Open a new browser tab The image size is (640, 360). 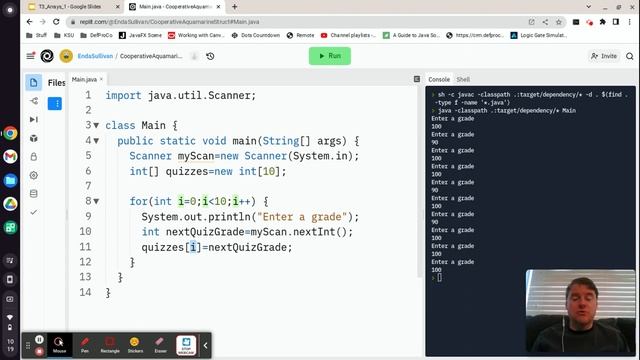coord(234,7)
